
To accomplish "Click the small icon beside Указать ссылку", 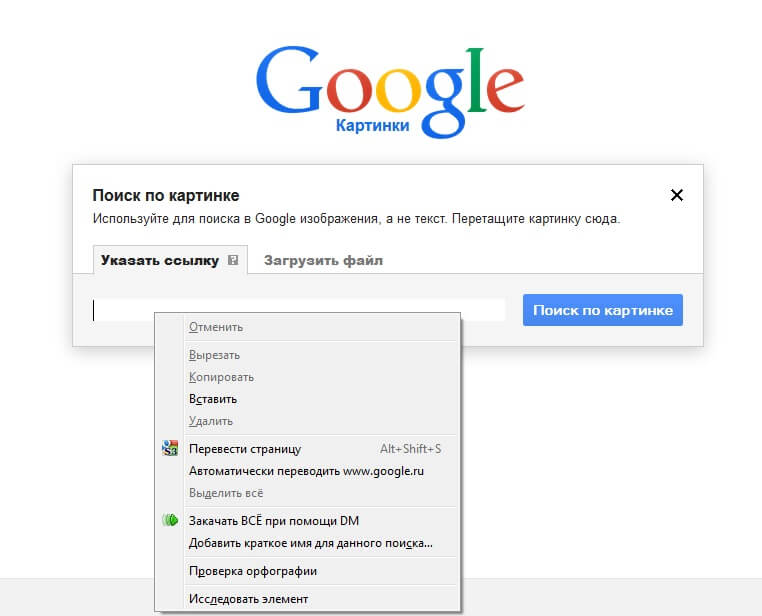I will click(x=233, y=260).
